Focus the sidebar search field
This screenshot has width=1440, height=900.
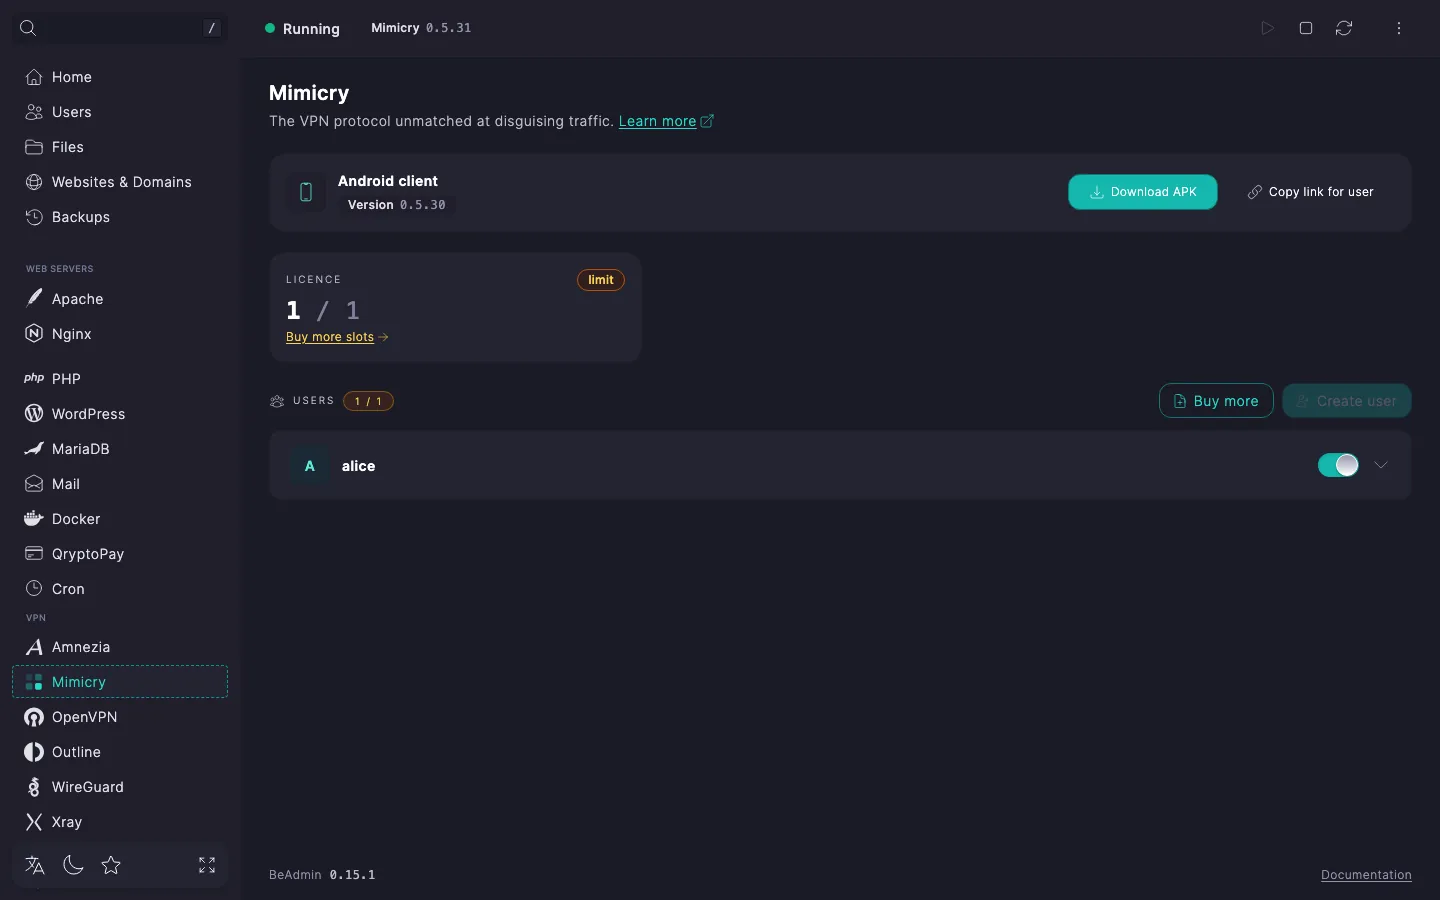(120, 28)
